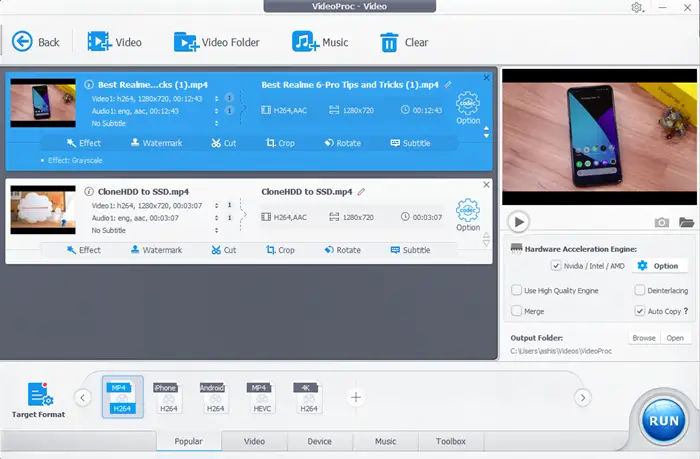Open Crop tool for Best Realme video
Screen dimensions: 700x459
point(280,143)
